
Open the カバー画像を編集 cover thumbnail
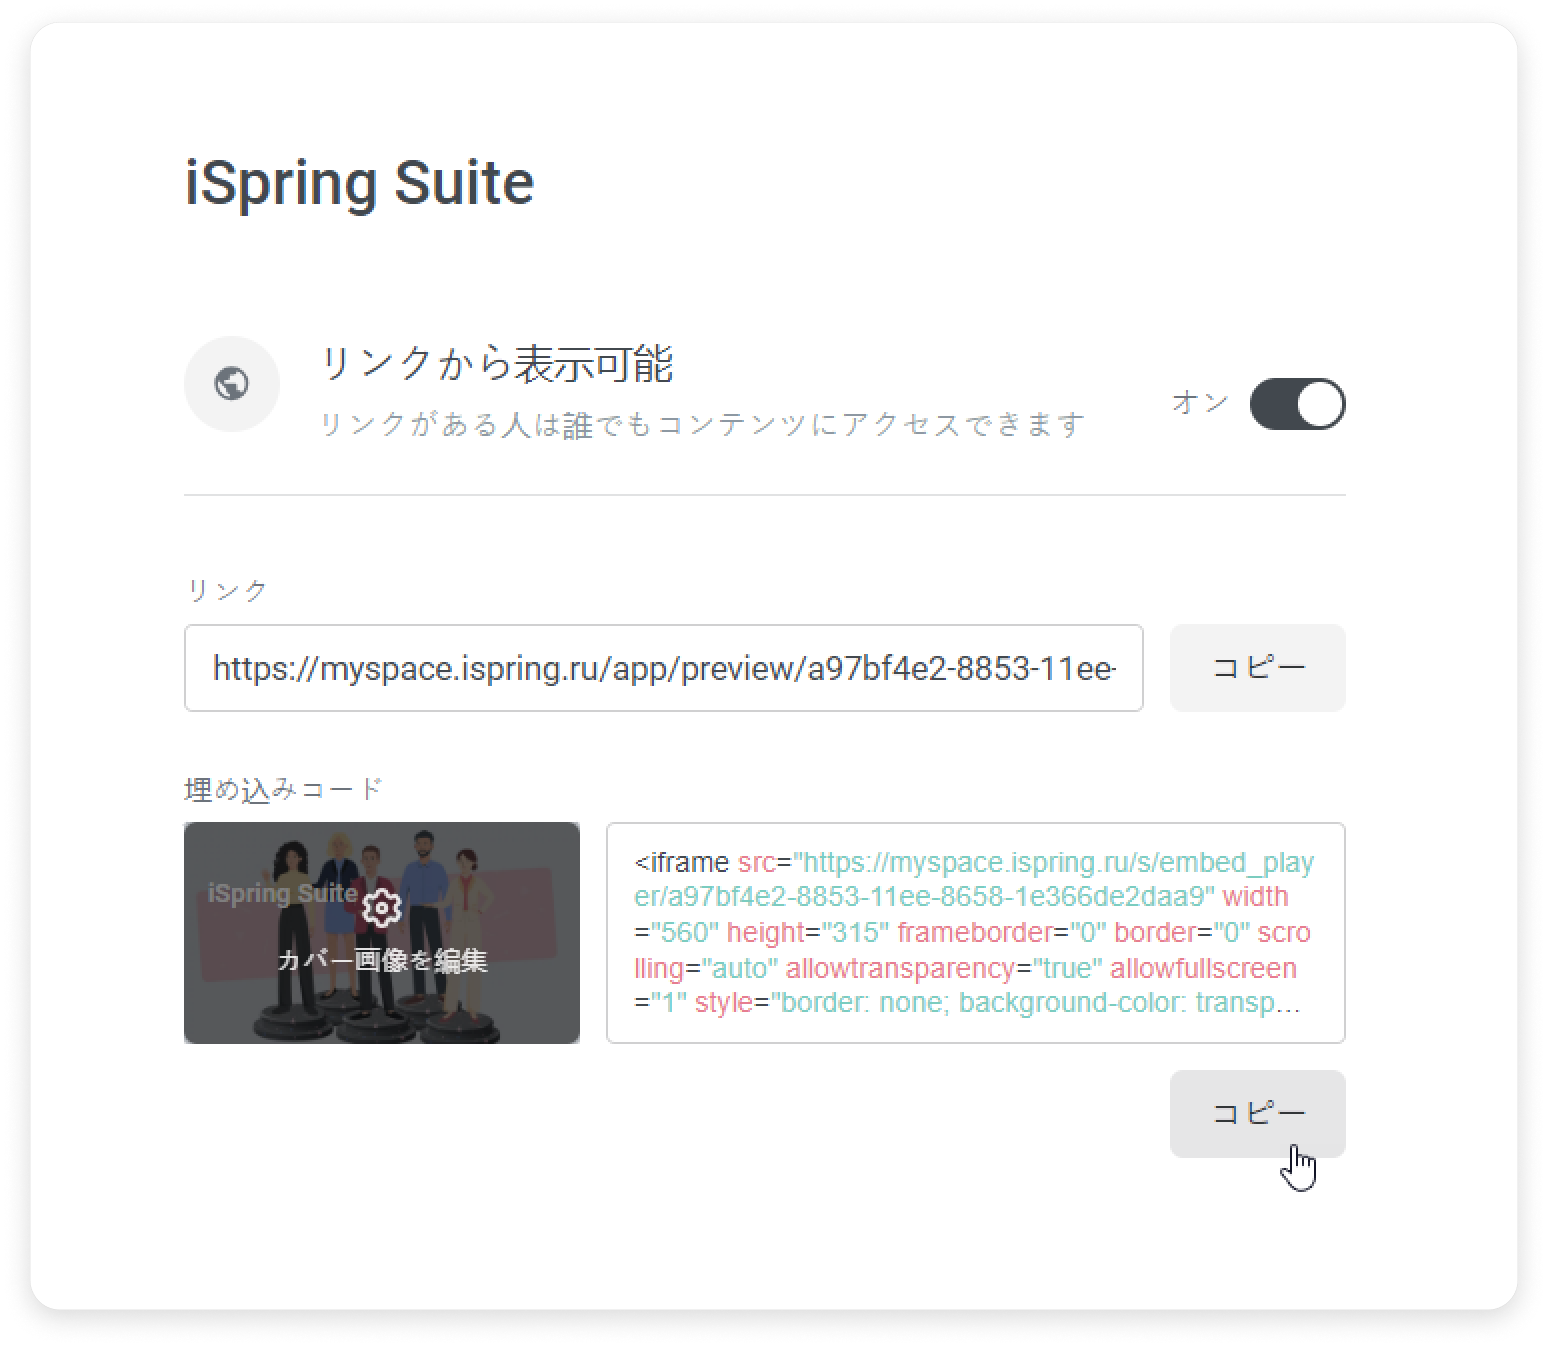coord(381,933)
